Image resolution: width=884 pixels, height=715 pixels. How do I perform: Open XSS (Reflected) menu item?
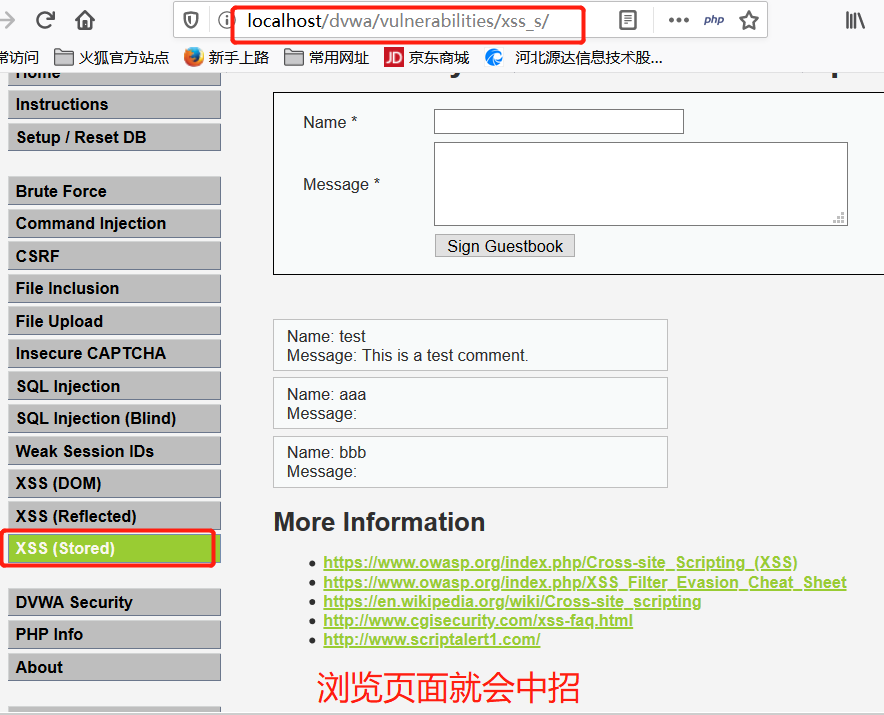tap(114, 516)
